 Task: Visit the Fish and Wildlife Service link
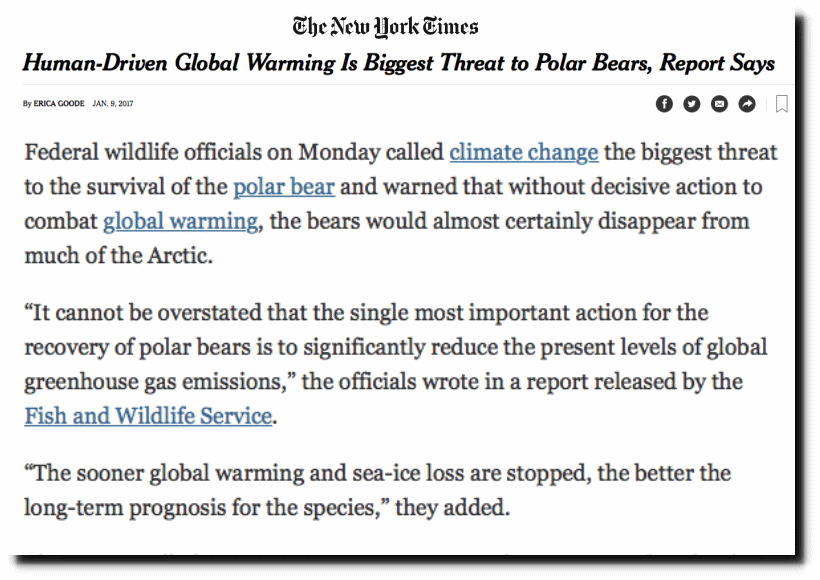[148, 416]
